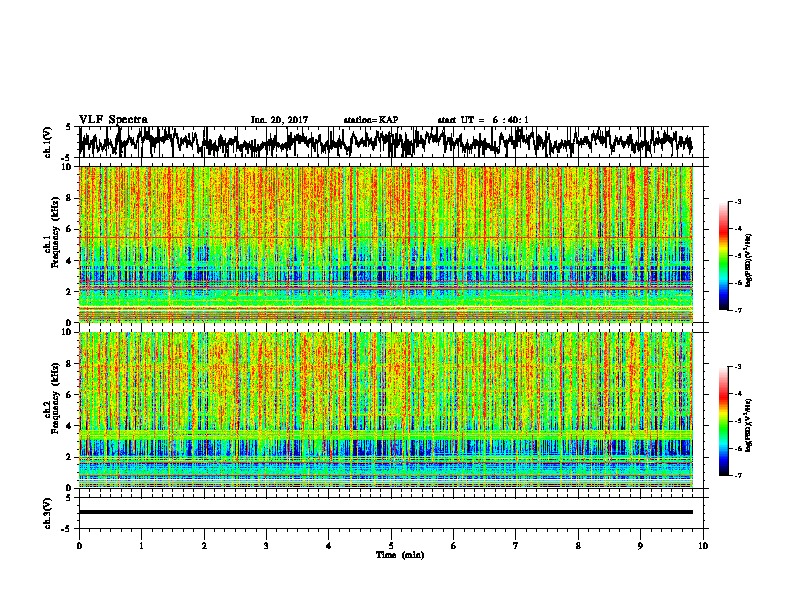The width and height of the screenshot is (792, 612).
Task: Click the "station=KAP" header label
Action: [371, 120]
